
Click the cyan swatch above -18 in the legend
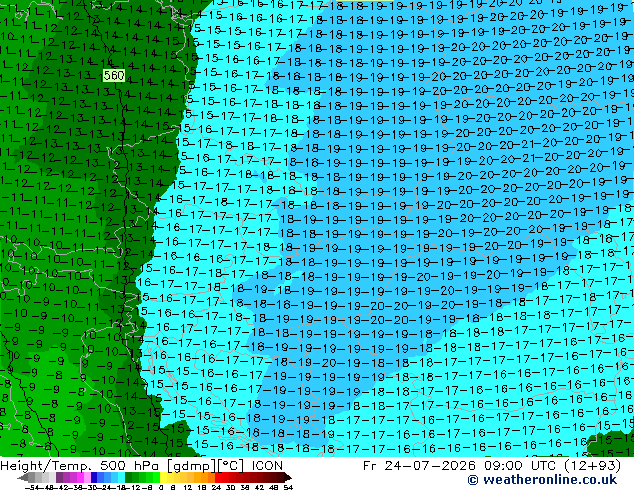[x=121, y=477]
